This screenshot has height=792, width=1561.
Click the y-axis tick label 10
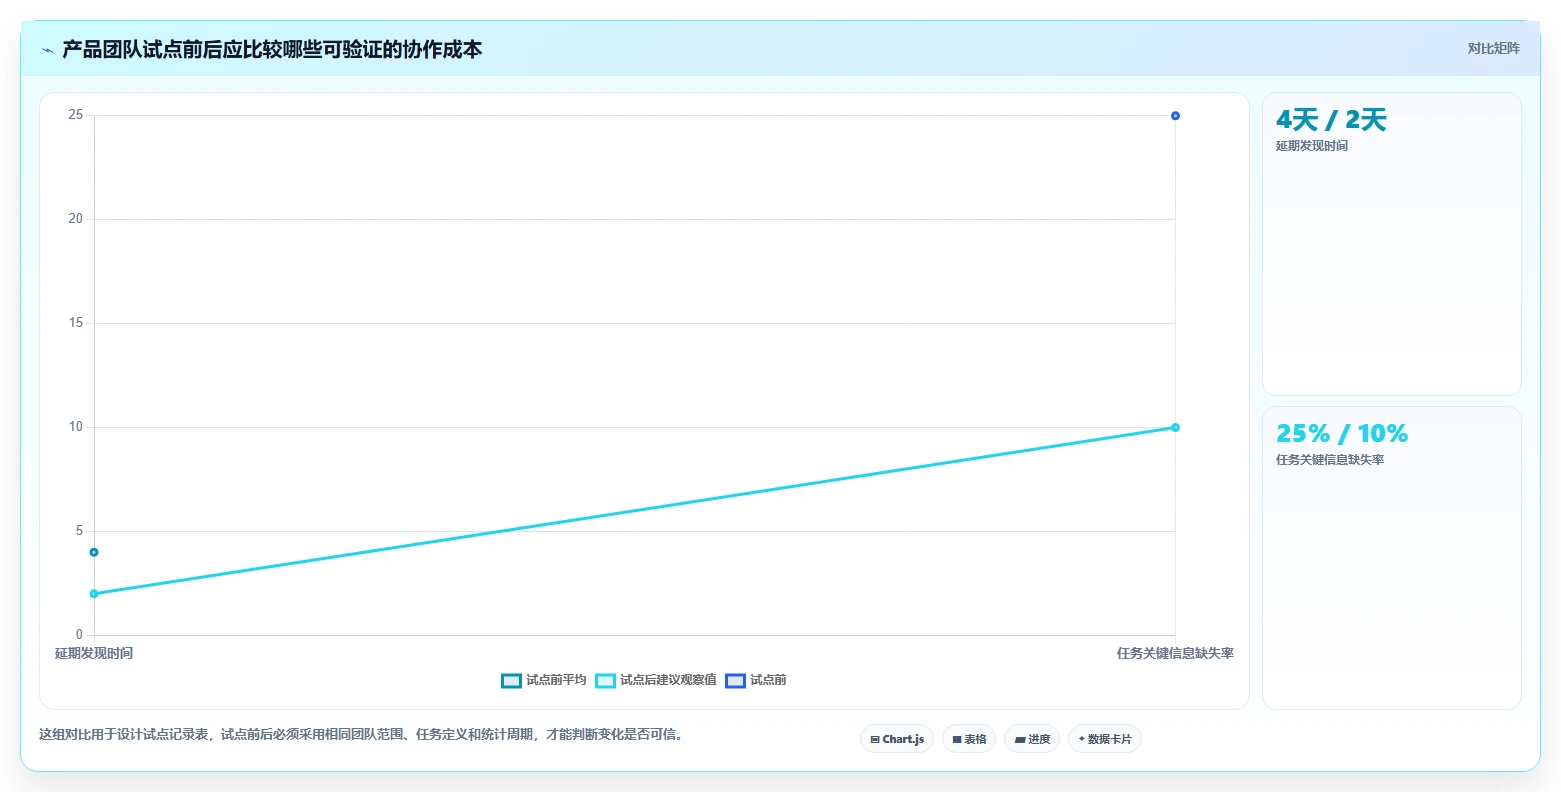(x=76, y=427)
